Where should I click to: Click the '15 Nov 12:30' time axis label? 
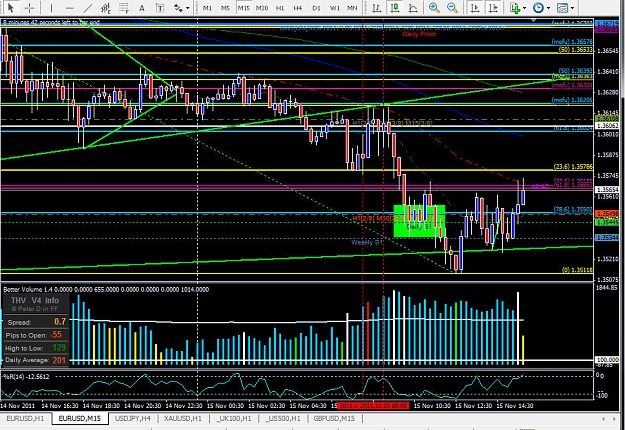474,406
